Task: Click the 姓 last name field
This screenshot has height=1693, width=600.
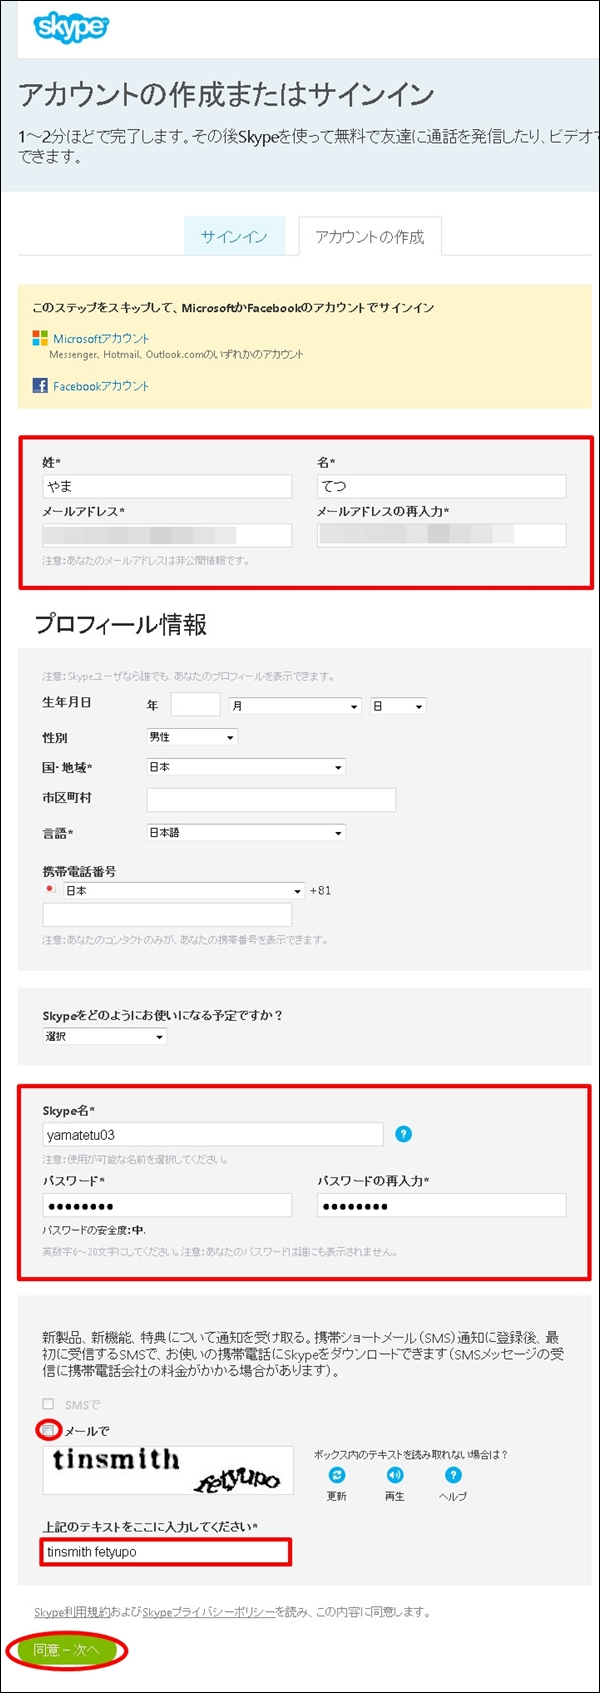Action: pyautogui.click(x=167, y=486)
